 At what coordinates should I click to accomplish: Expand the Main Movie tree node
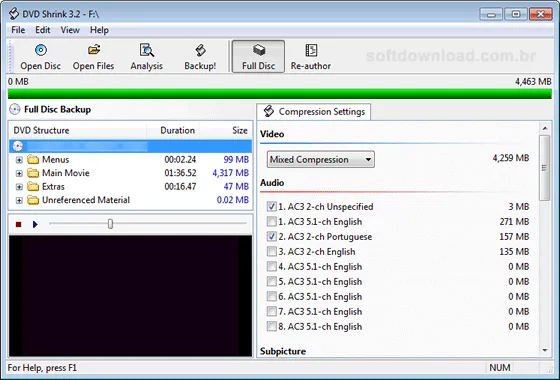pos(19,173)
